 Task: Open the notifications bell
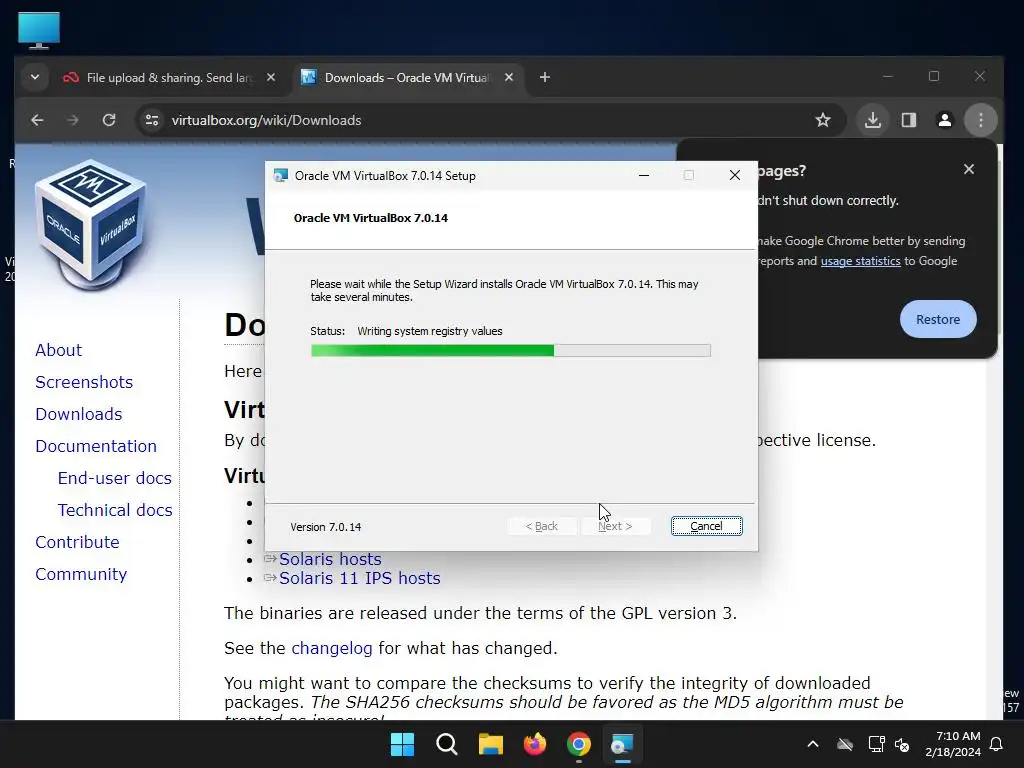click(x=997, y=744)
